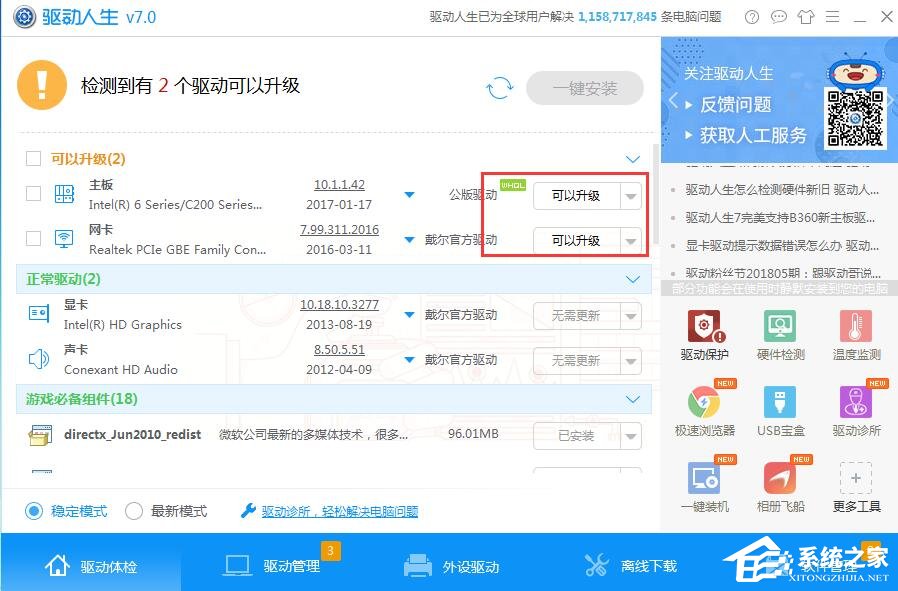
Task: Collapse the 可以升级(2) section
Action: [632, 158]
